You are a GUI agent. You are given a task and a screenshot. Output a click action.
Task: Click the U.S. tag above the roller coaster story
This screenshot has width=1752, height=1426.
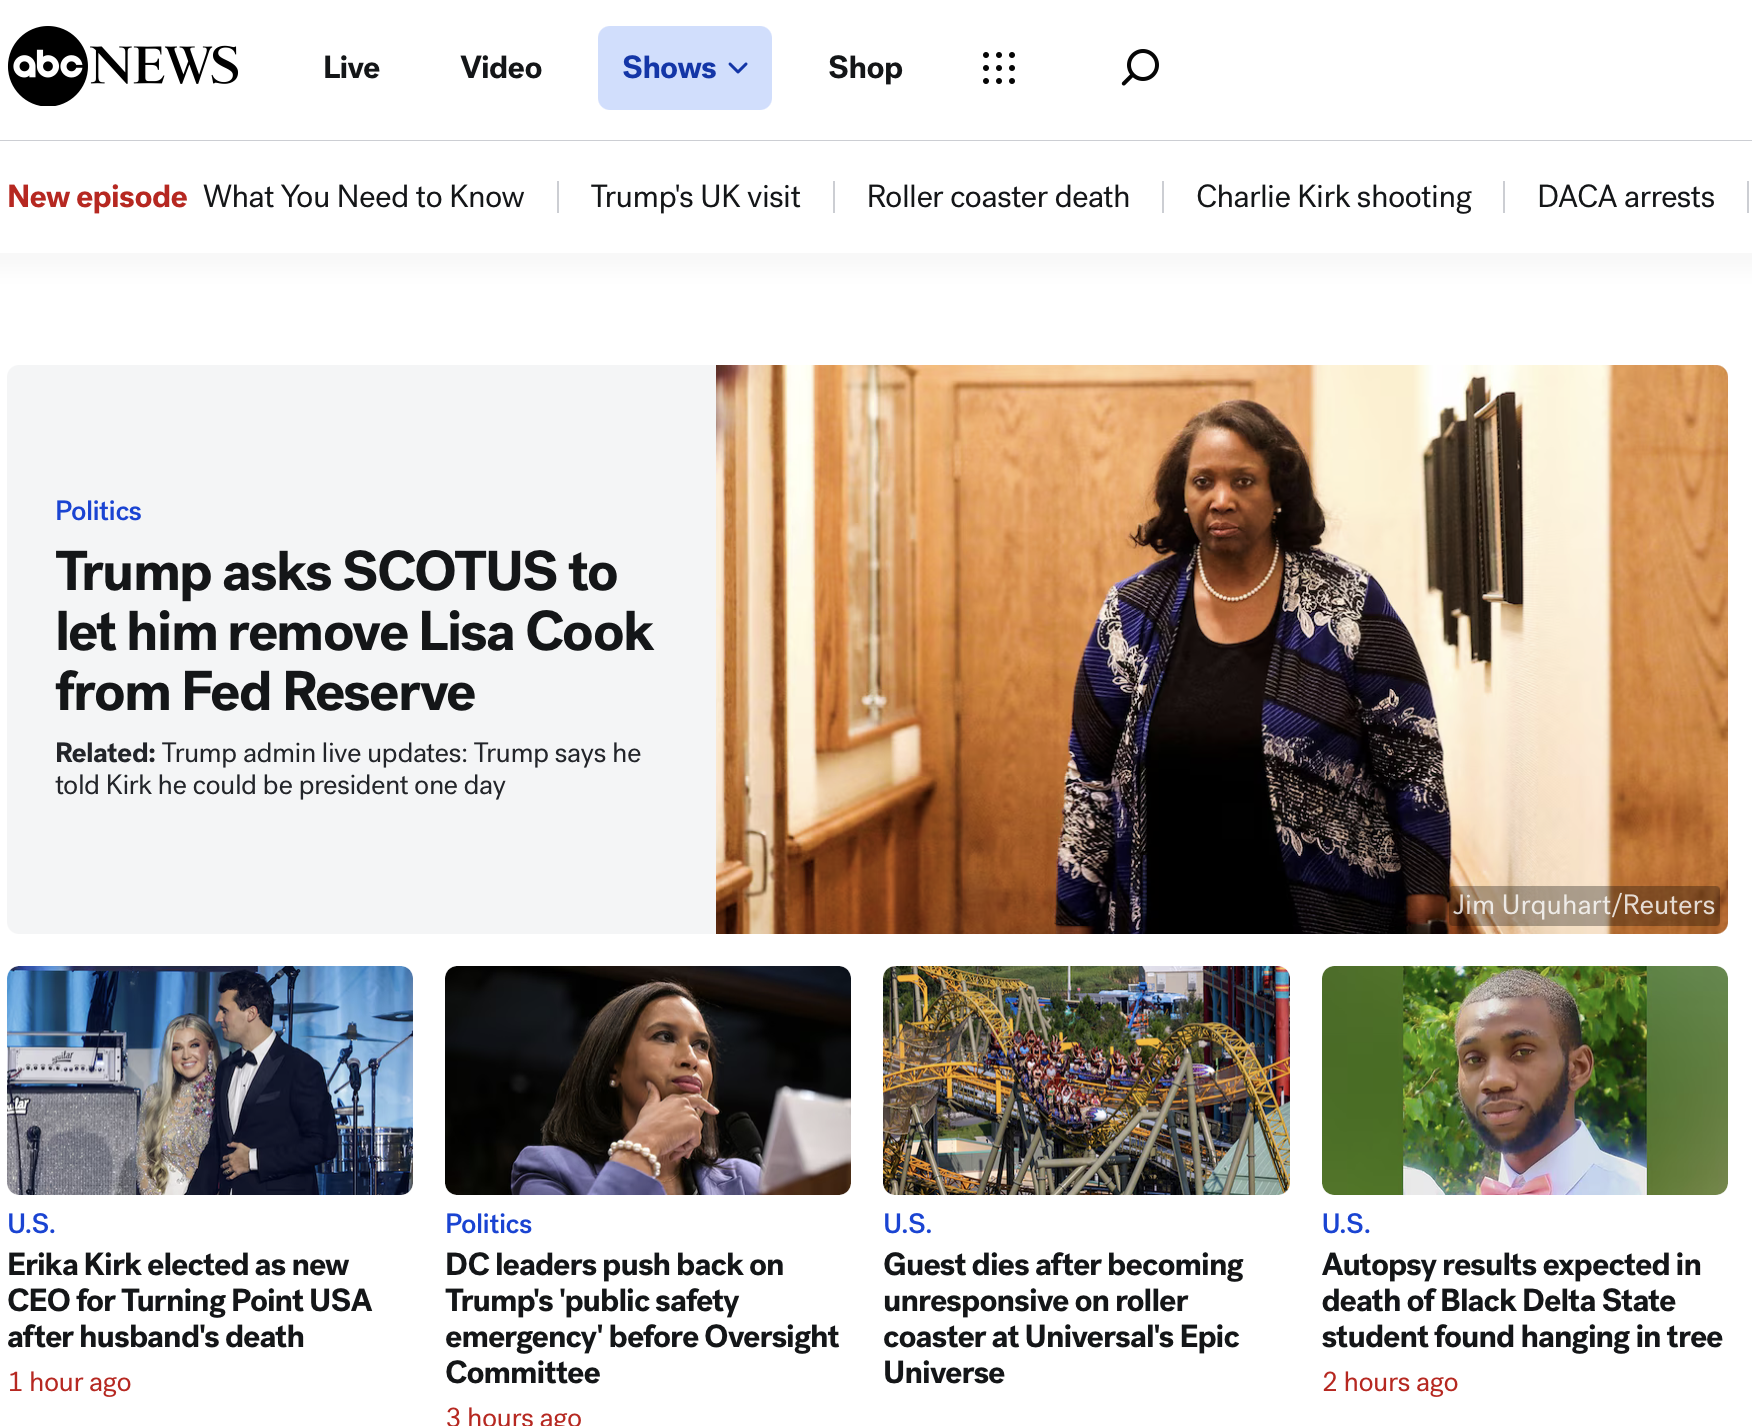tap(907, 1224)
